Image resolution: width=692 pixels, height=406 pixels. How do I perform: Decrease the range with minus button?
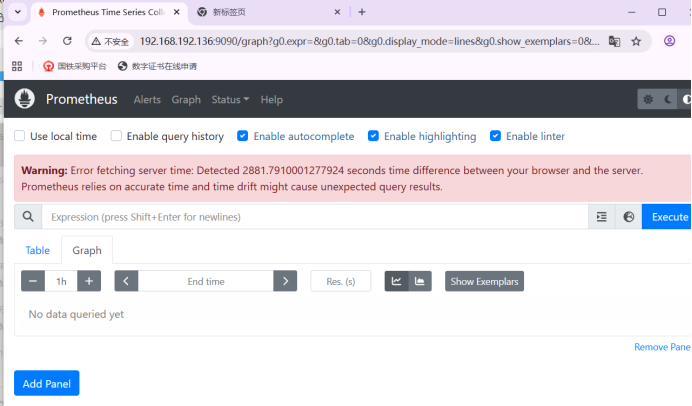[33, 281]
